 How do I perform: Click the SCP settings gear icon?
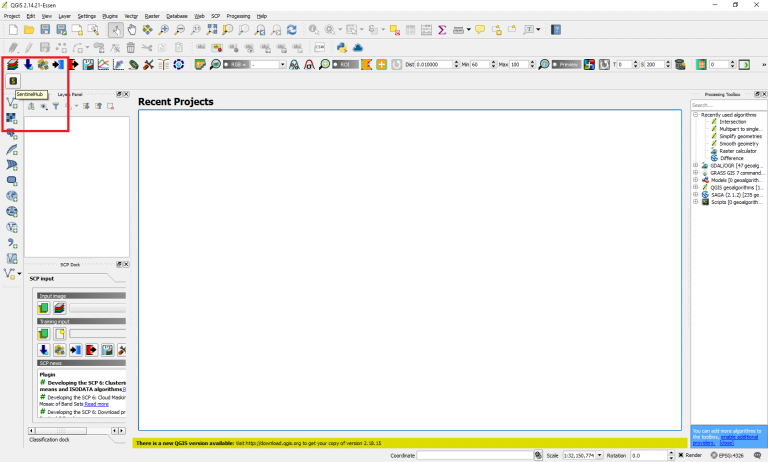179,64
